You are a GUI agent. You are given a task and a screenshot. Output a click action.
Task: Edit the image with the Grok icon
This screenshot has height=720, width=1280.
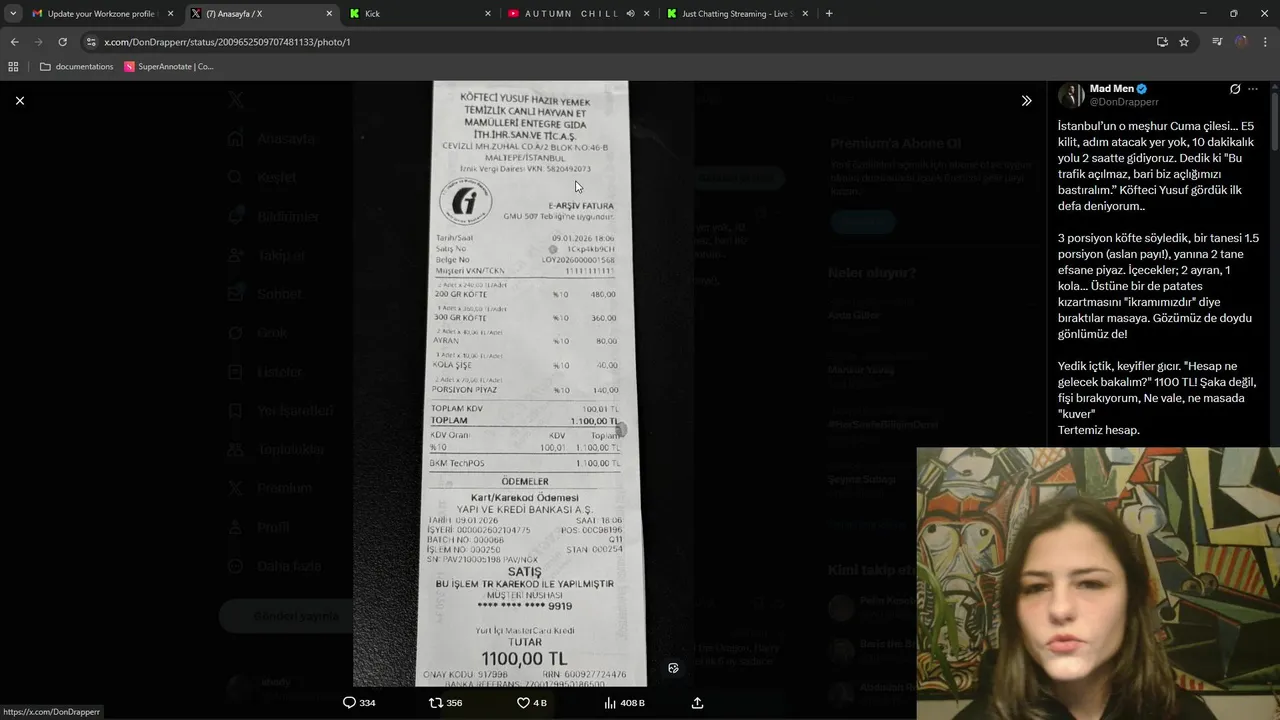673,668
